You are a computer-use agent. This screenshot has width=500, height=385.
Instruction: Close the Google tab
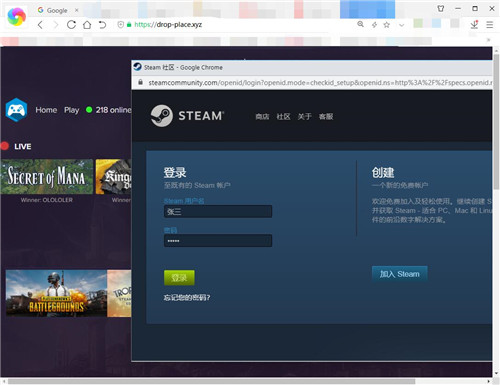pyautogui.click(x=76, y=10)
